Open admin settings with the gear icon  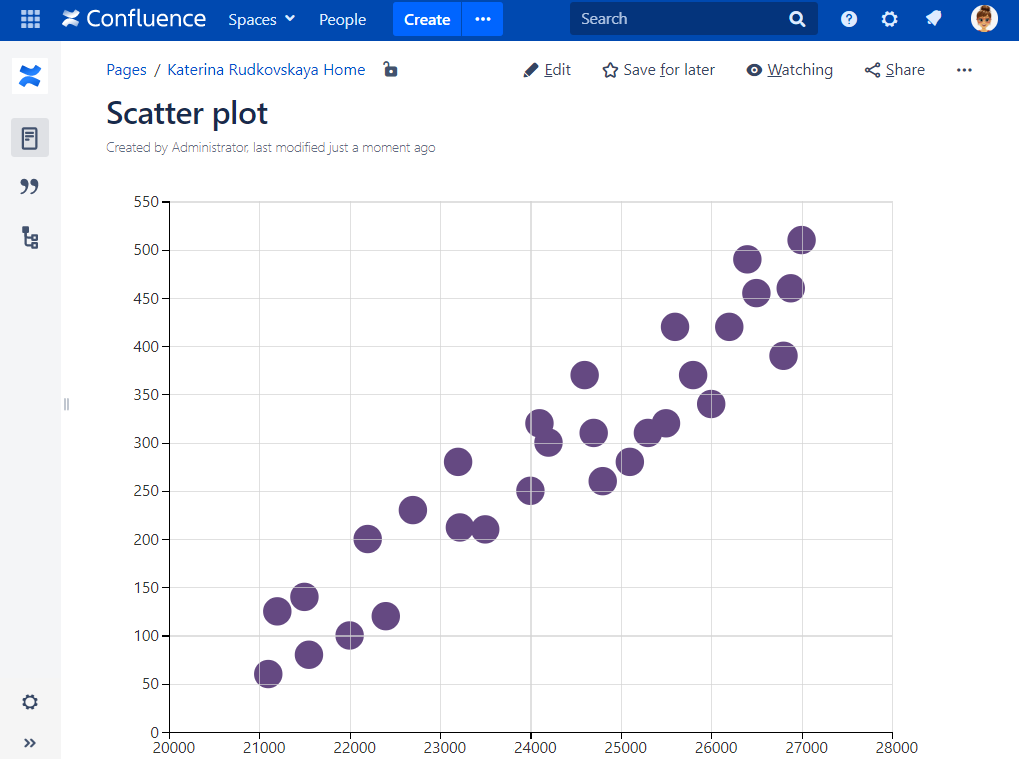[x=889, y=18]
